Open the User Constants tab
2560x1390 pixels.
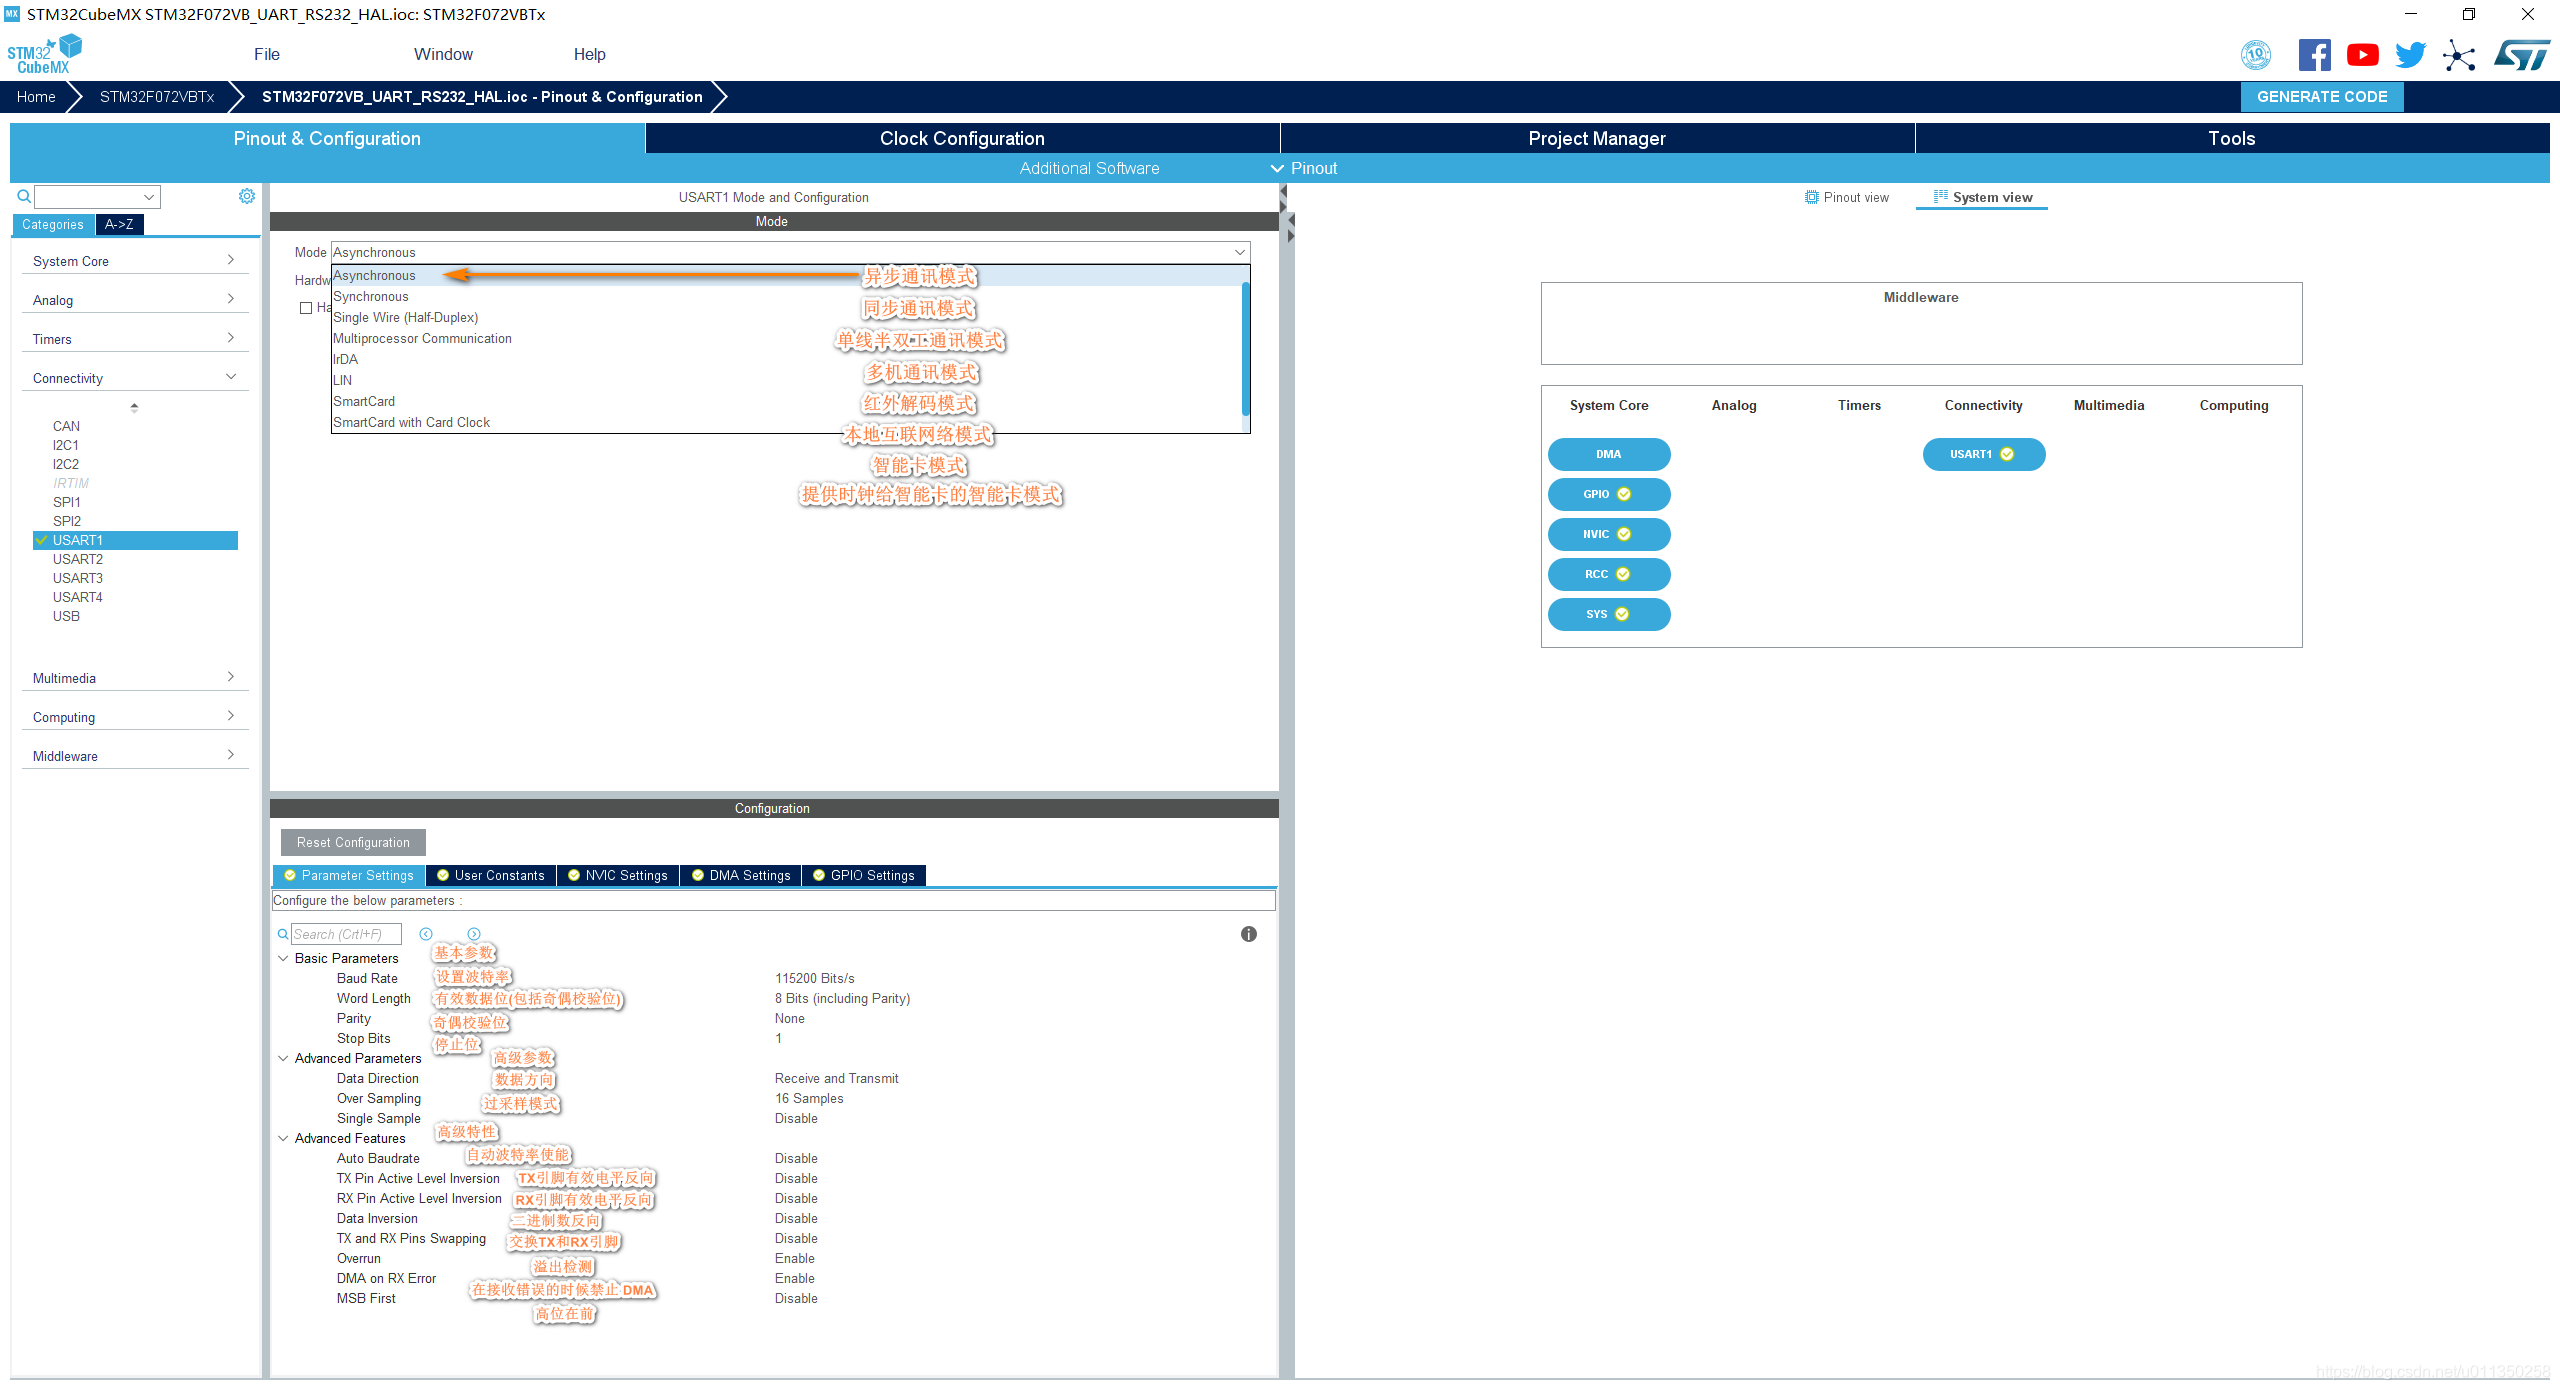(x=491, y=875)
